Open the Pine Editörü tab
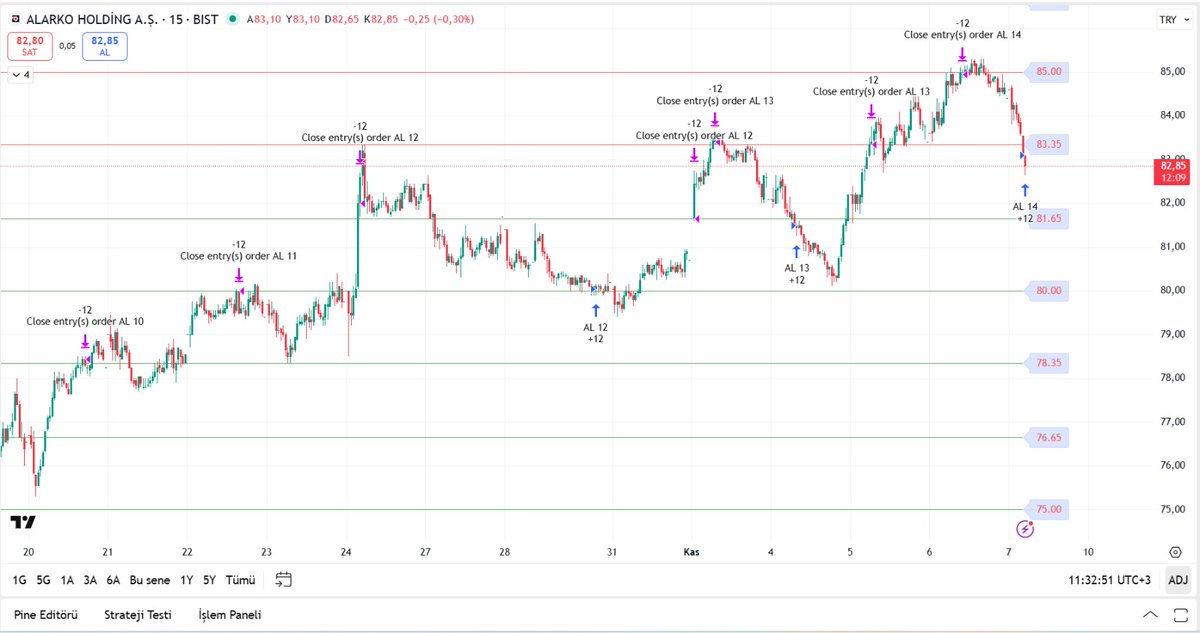This screenshot has width=1200, height=633. coord(46,615)
